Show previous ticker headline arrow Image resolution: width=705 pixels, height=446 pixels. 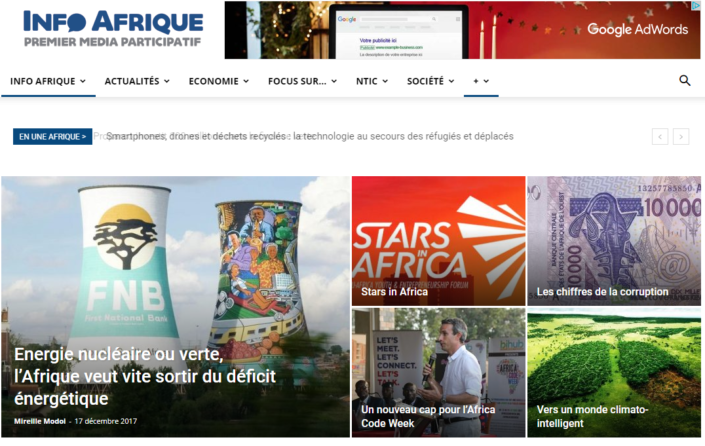[660, 137]
